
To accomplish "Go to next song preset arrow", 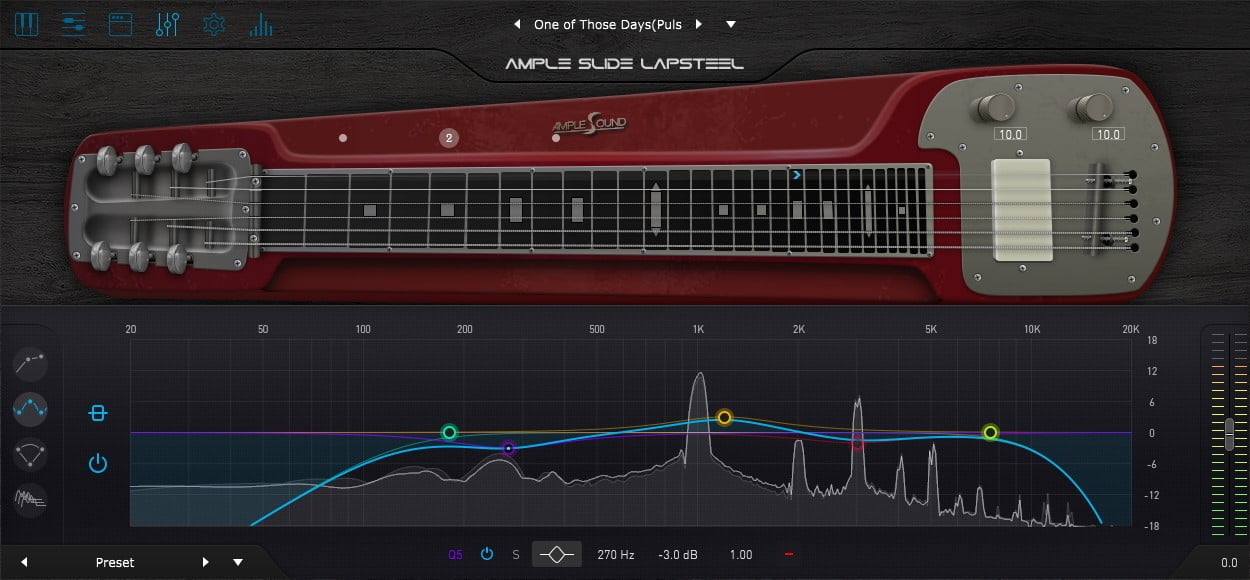I will pyautogui.click(x=699, y=24).
